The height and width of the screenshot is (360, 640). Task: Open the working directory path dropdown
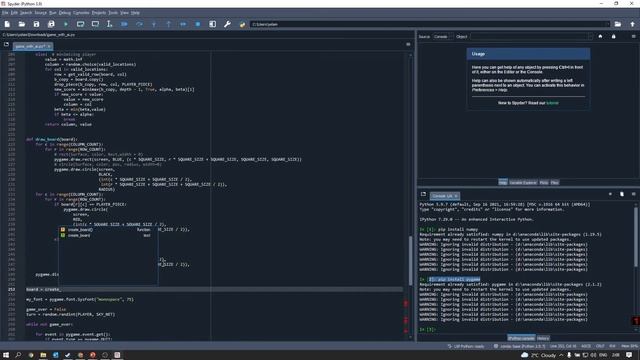pyautogui.click(x=607, y=24)
